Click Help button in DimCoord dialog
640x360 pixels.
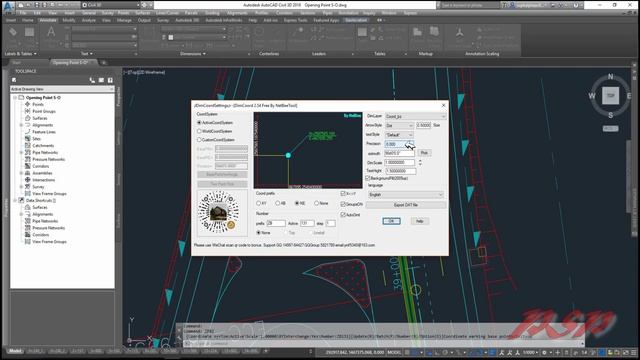click(x=420, y=221)
